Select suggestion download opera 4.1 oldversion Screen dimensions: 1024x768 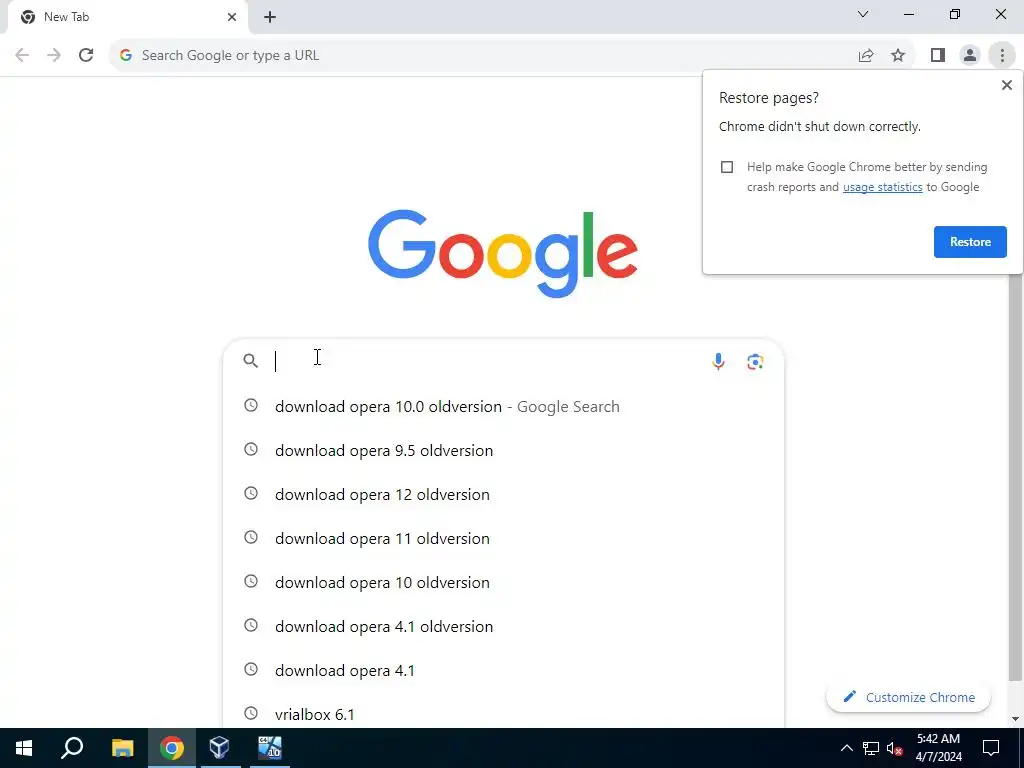pyautogui.click(x=503, y=626)
